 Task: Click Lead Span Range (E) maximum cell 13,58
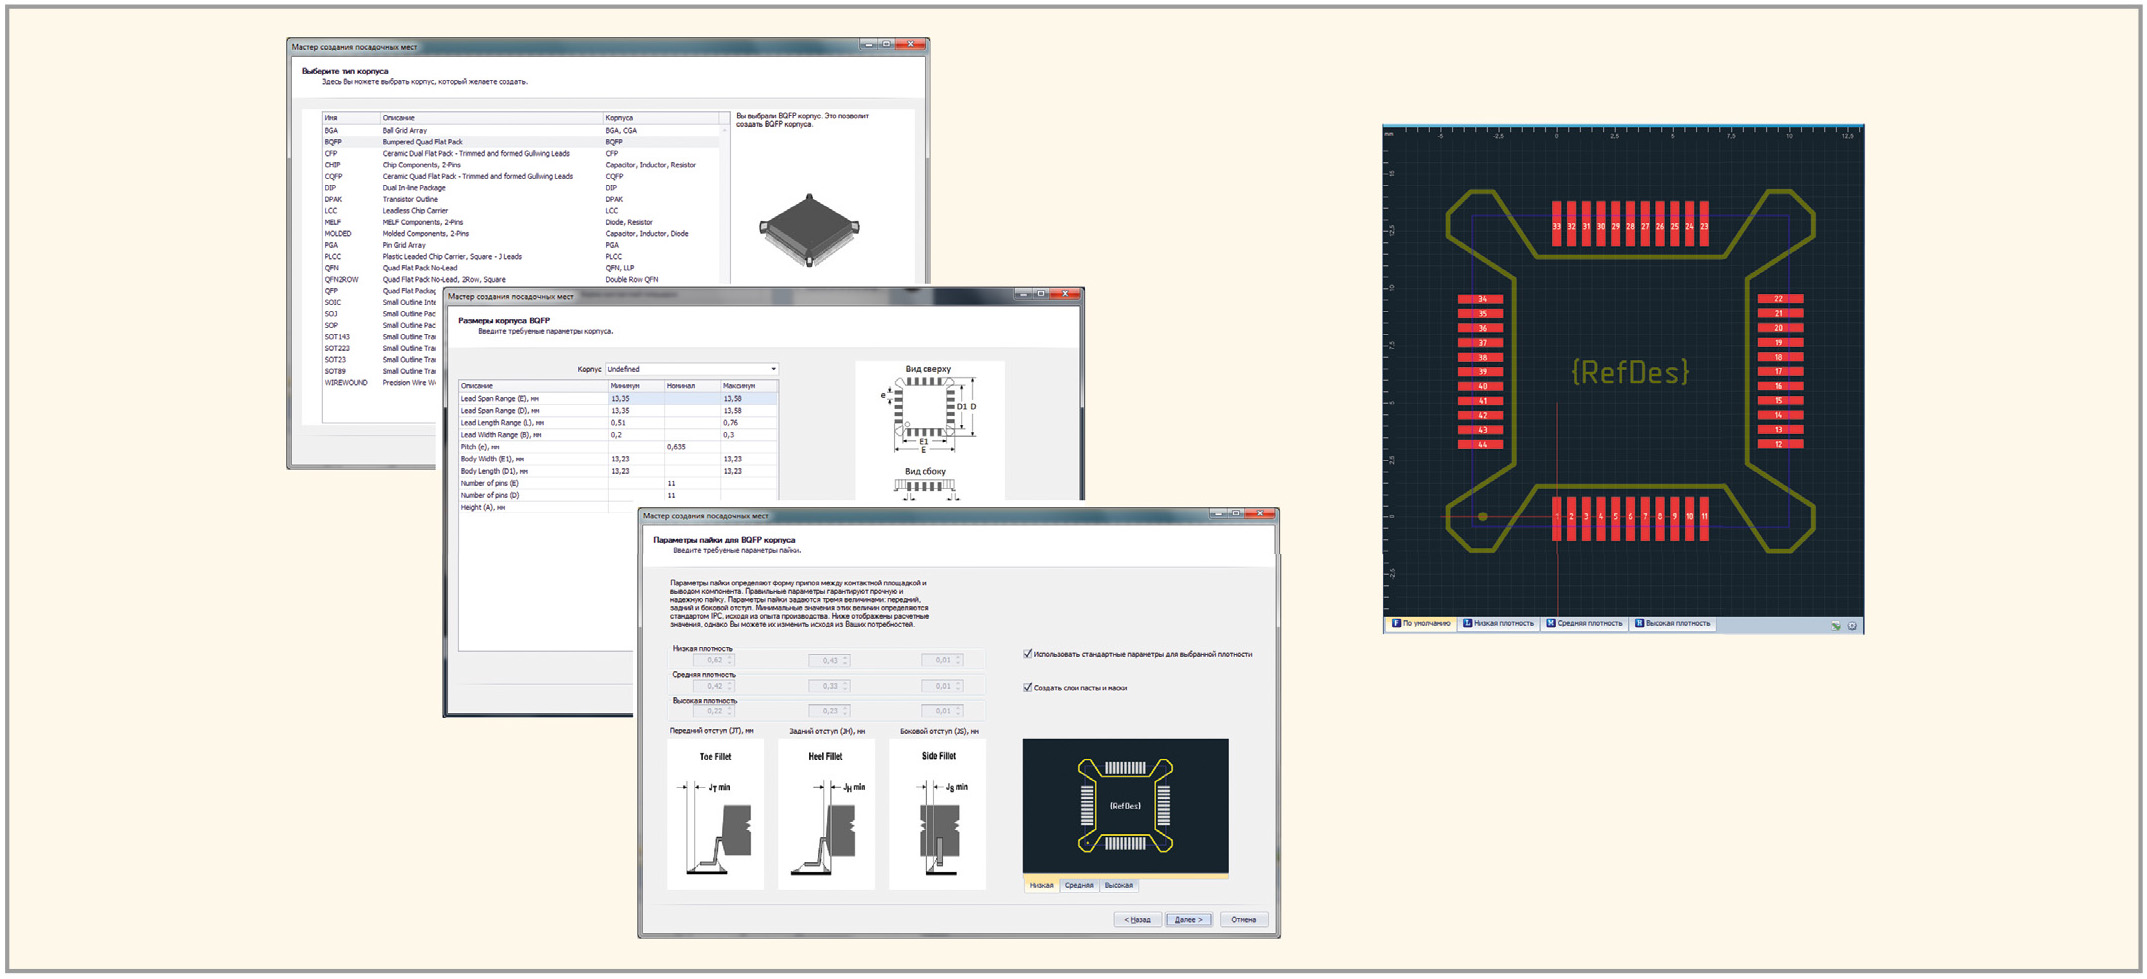[748, 399]
